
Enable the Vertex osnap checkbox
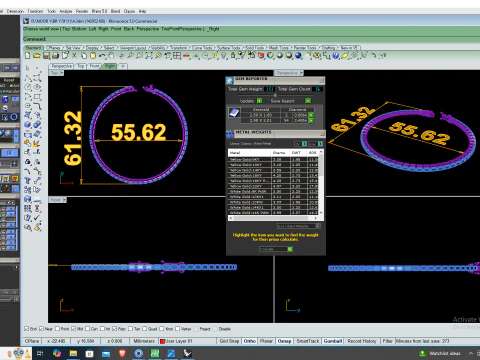click(178, 329)
